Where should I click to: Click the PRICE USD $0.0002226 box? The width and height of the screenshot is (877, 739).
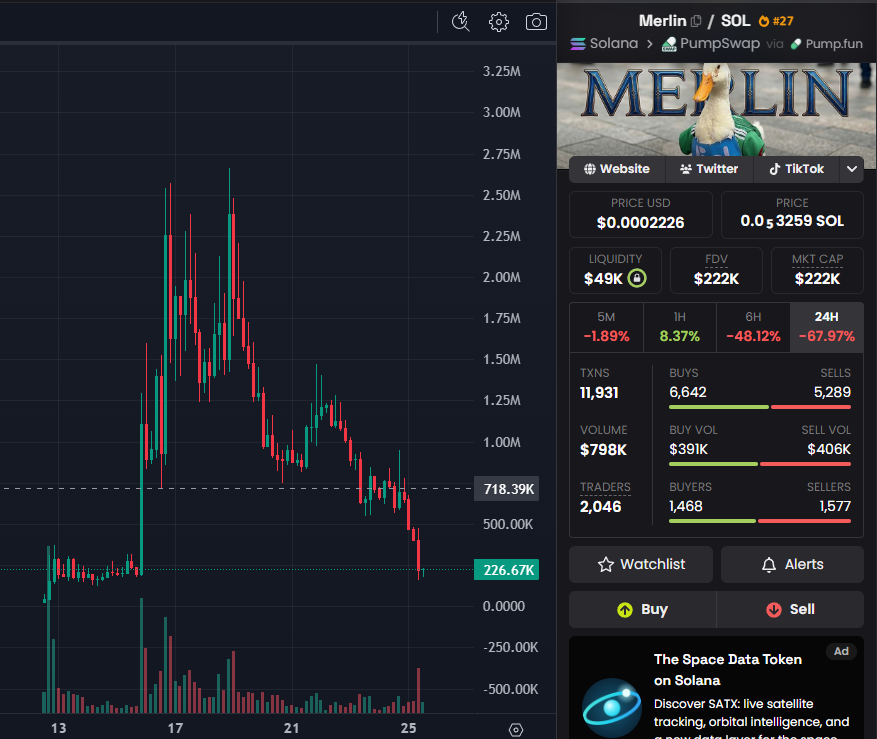(640, 214)
